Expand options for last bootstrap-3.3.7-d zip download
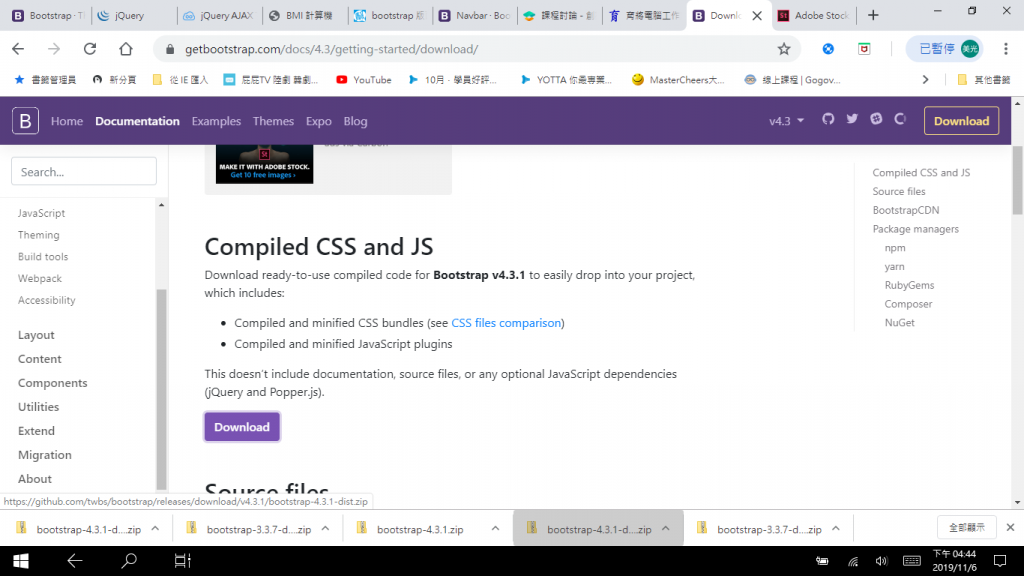The width and height of the screenshot is (1024, 576). click(836, 529)
